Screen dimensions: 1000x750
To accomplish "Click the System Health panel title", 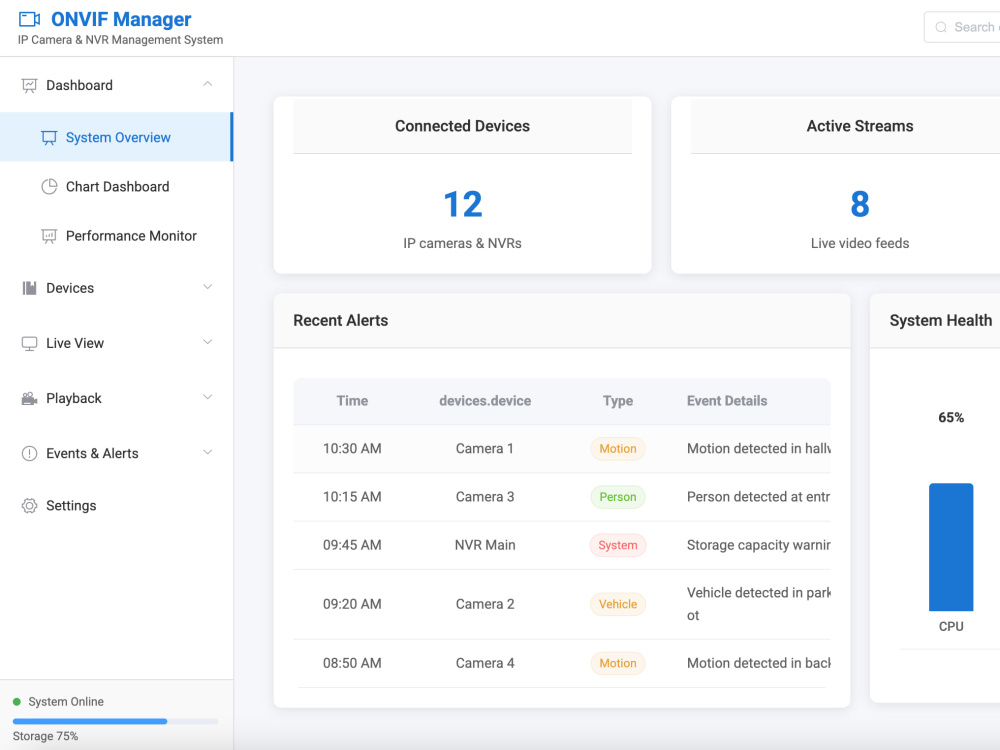I will coord(941,321).
